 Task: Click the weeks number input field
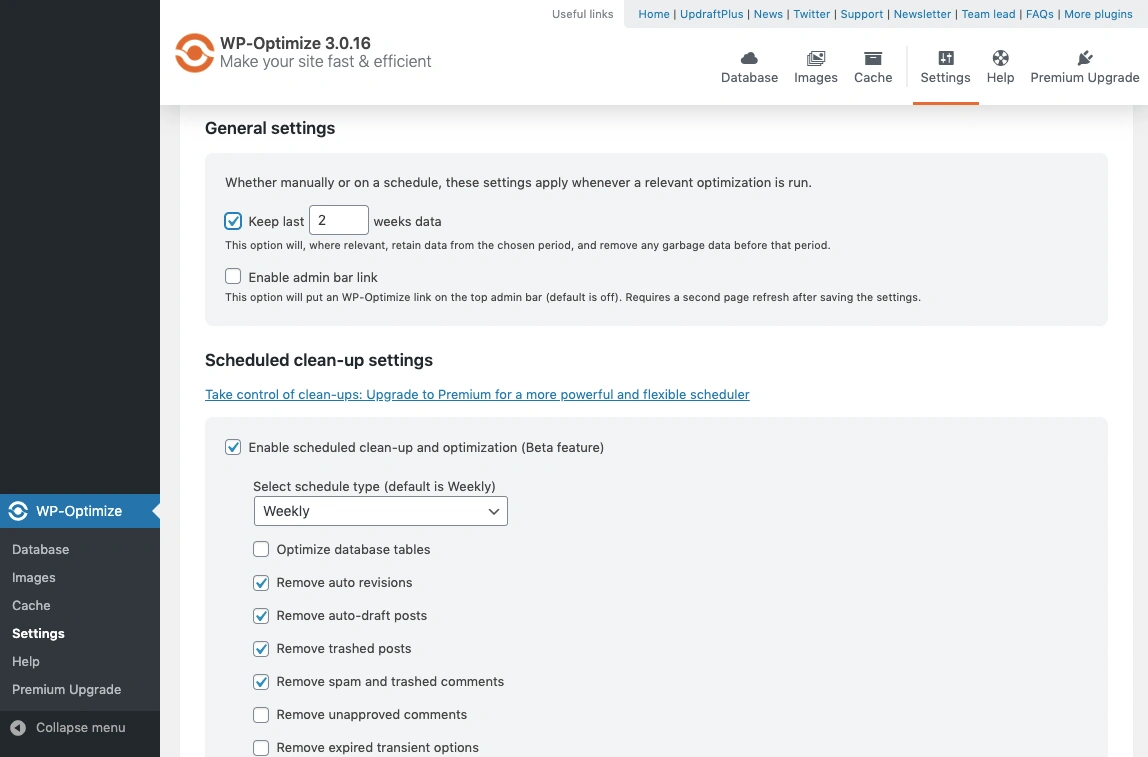point(338,221)
